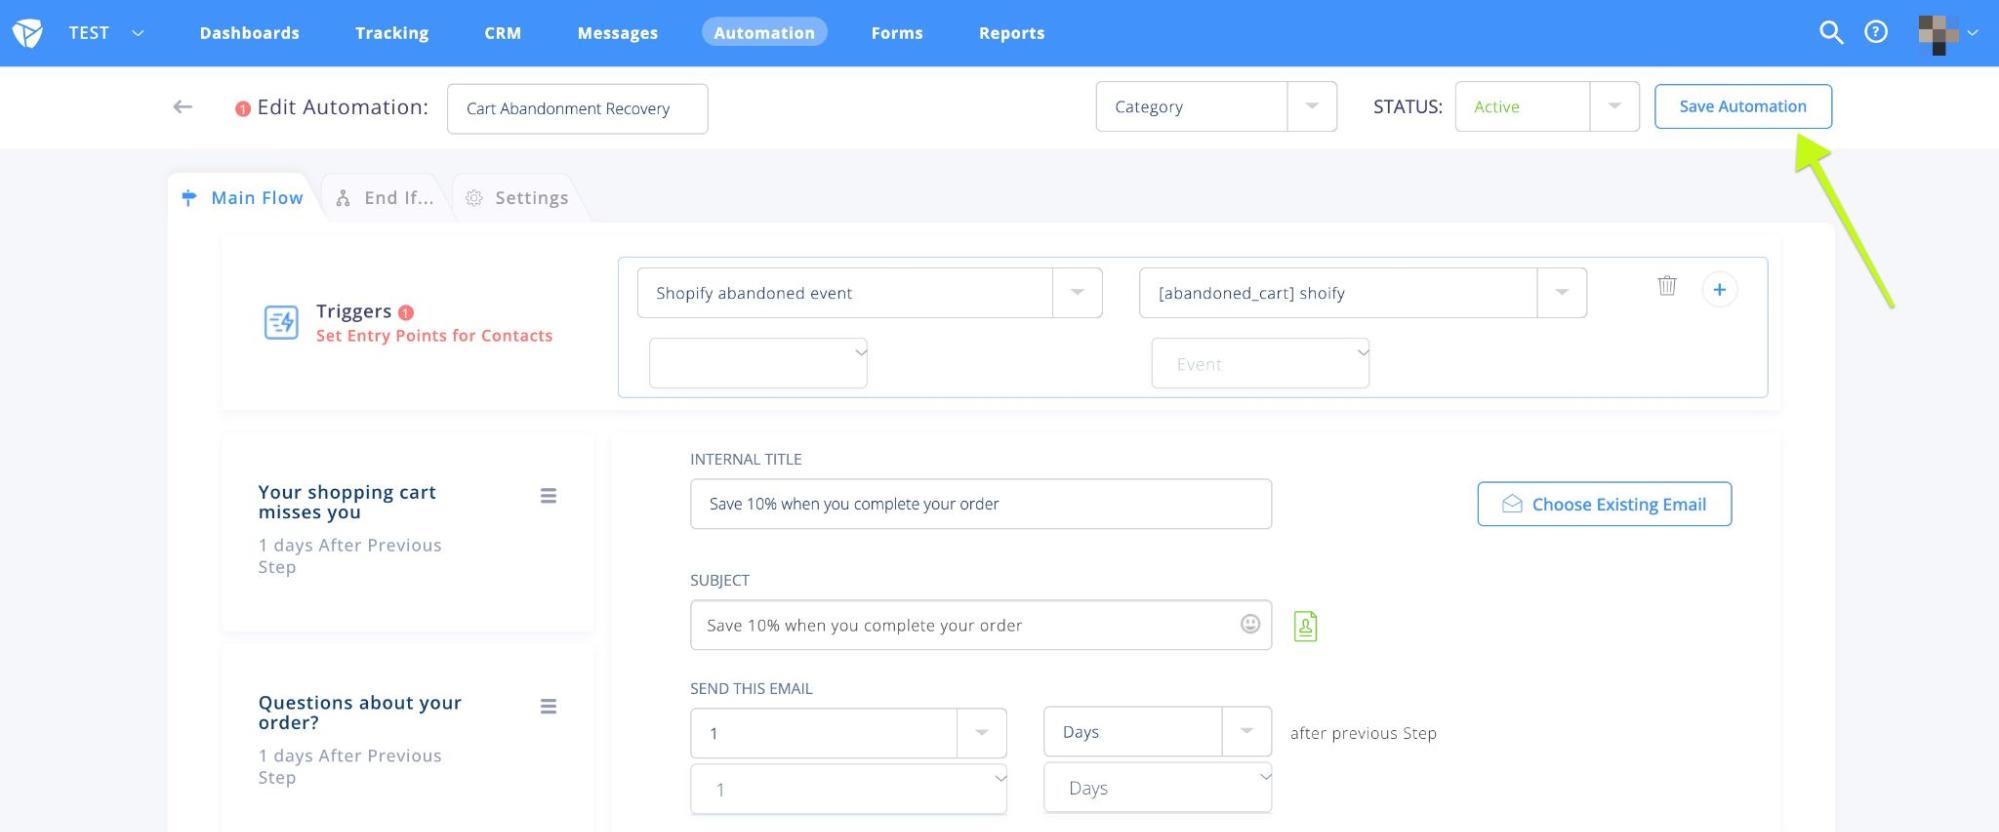This screenshot has width=1999, height=832.
Task: Open the help question mark icon
Action: pyautogui.click(x=1876, y=33)
